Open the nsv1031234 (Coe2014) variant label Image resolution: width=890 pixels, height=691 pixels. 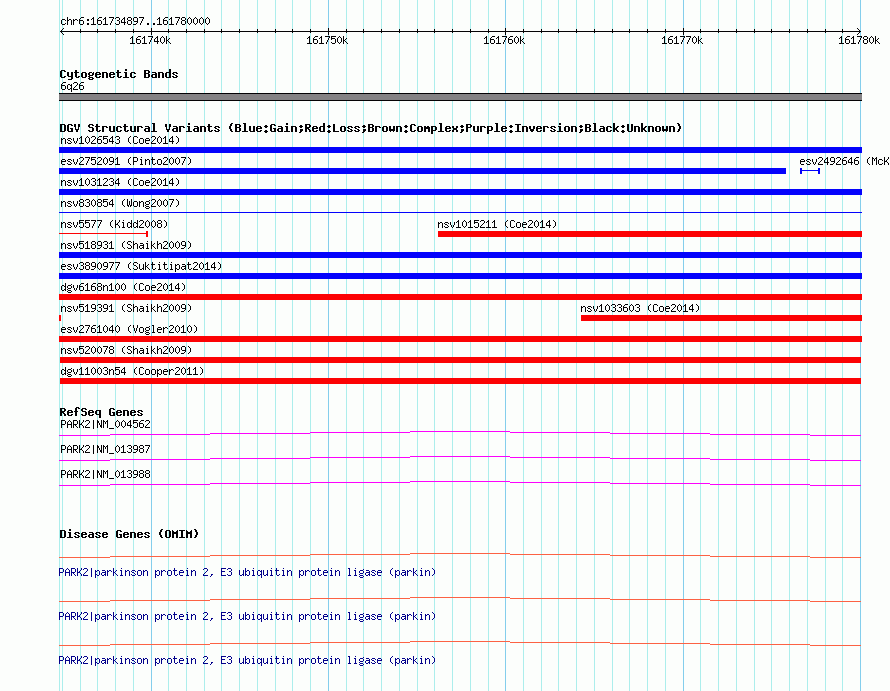click(x=120, y=182)
